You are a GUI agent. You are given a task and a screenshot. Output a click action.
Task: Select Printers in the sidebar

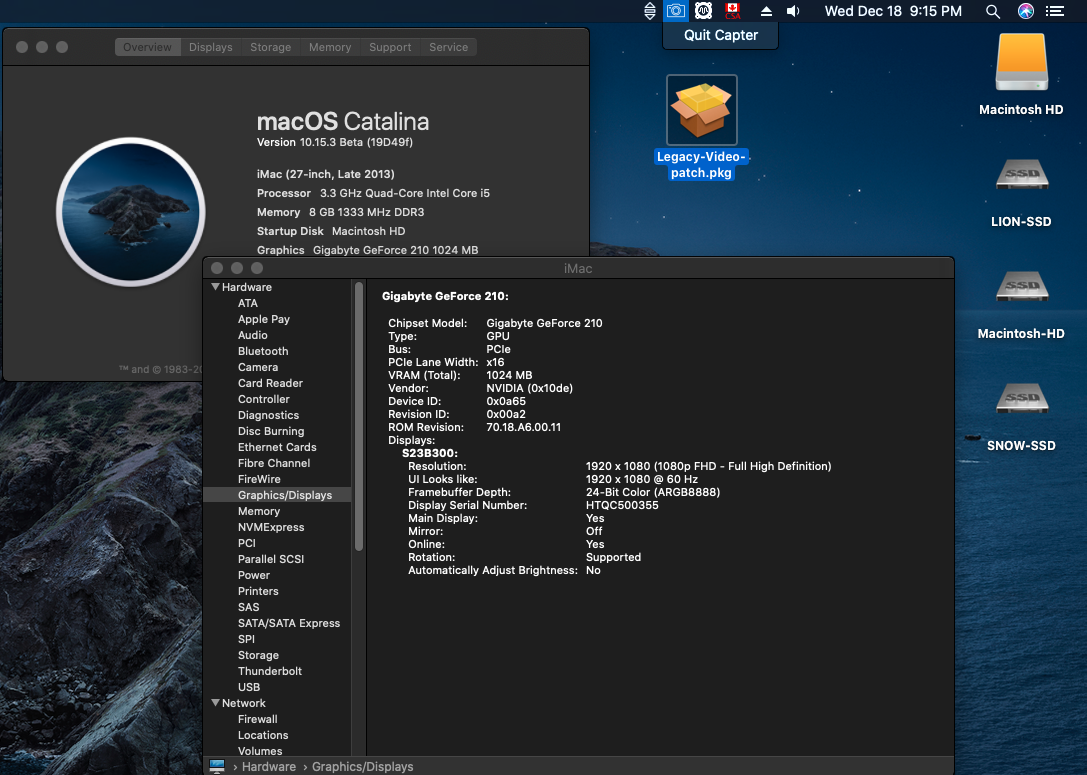(x=277, y=591)
